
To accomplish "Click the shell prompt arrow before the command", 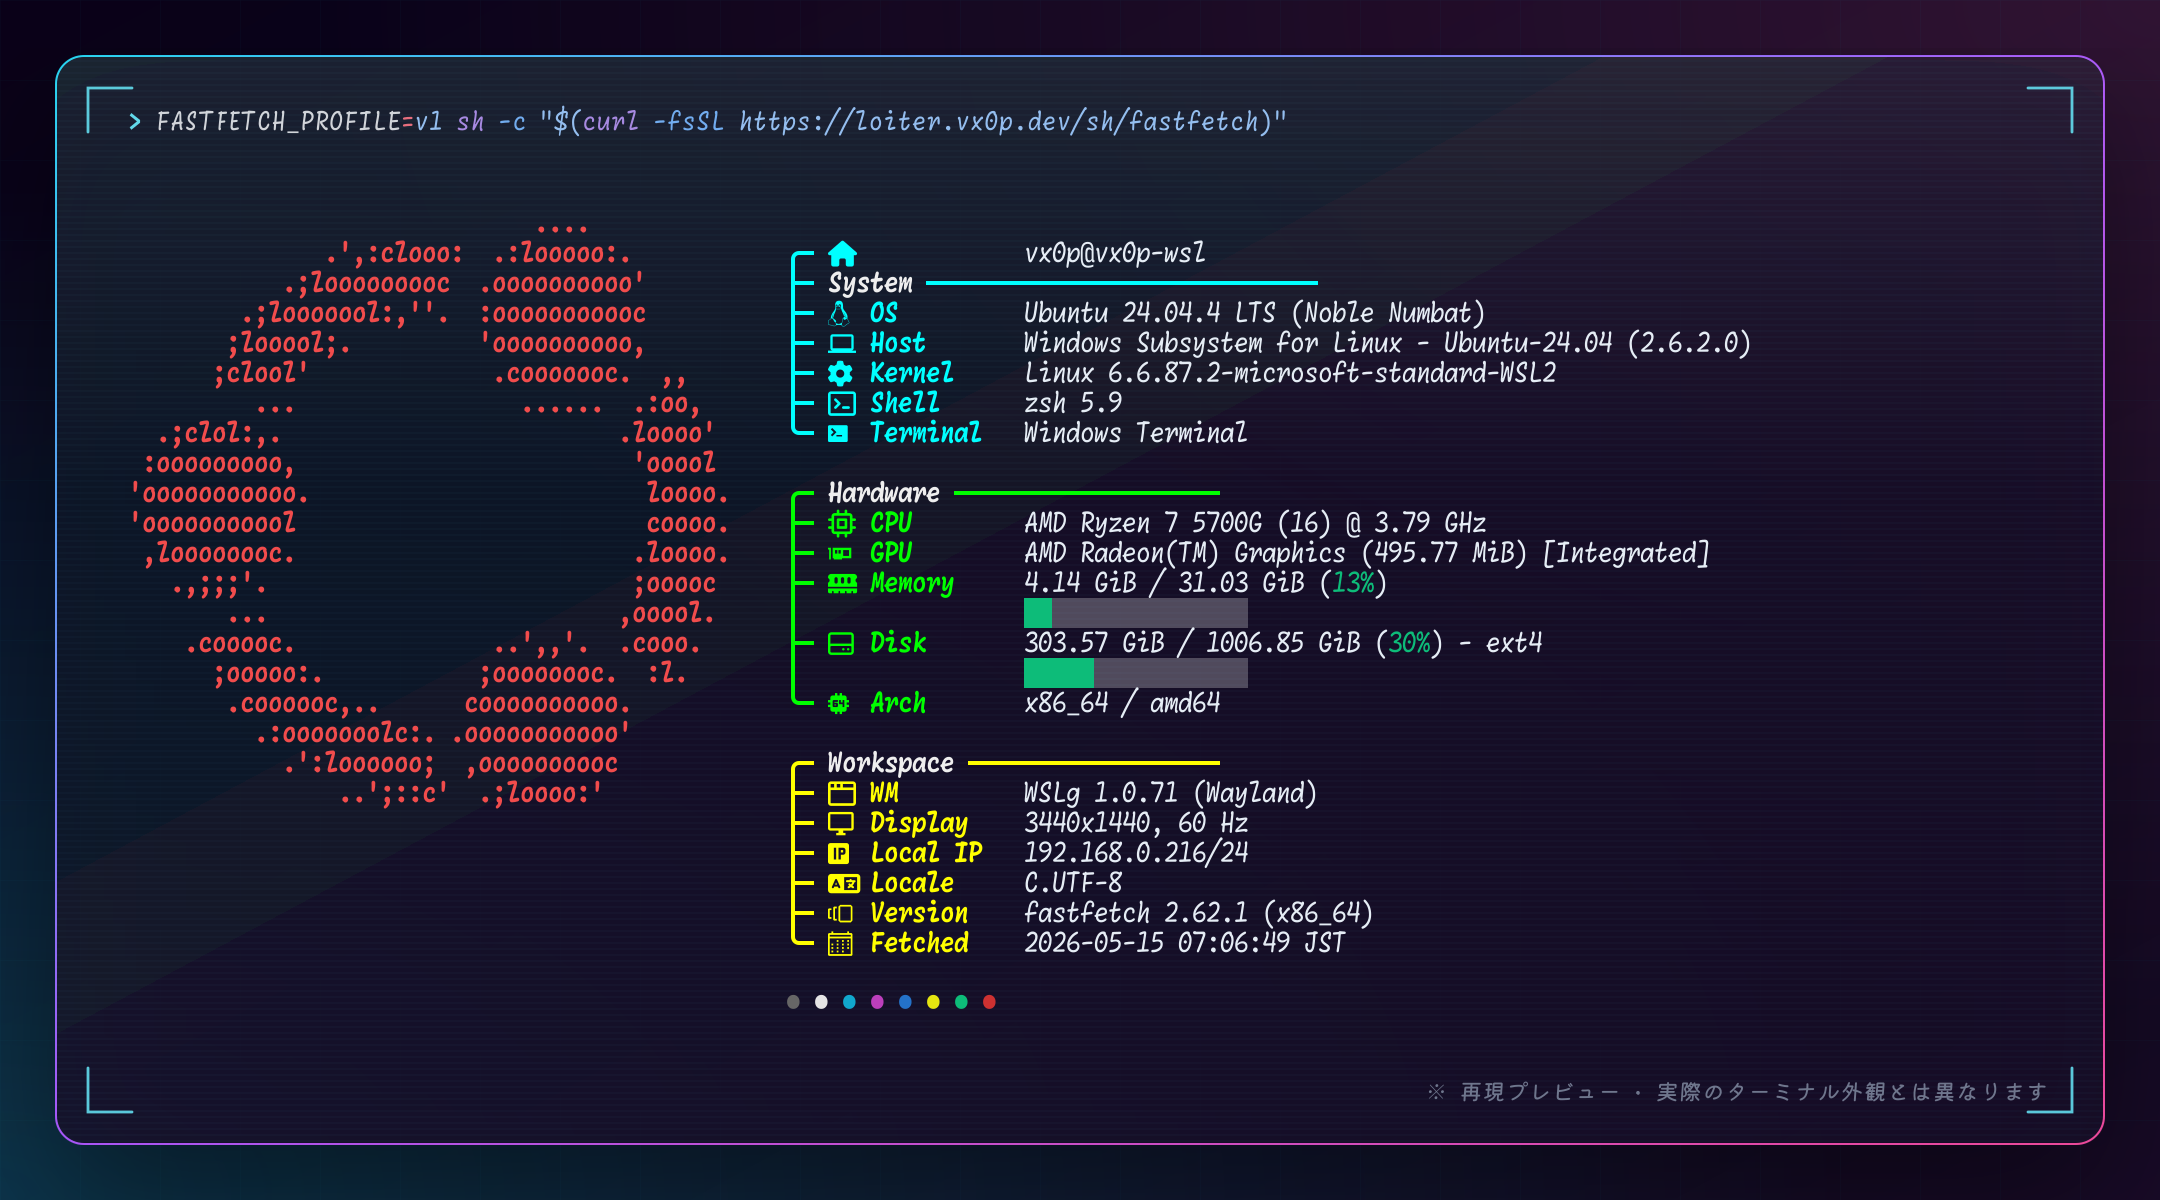I will coord(135,122).
